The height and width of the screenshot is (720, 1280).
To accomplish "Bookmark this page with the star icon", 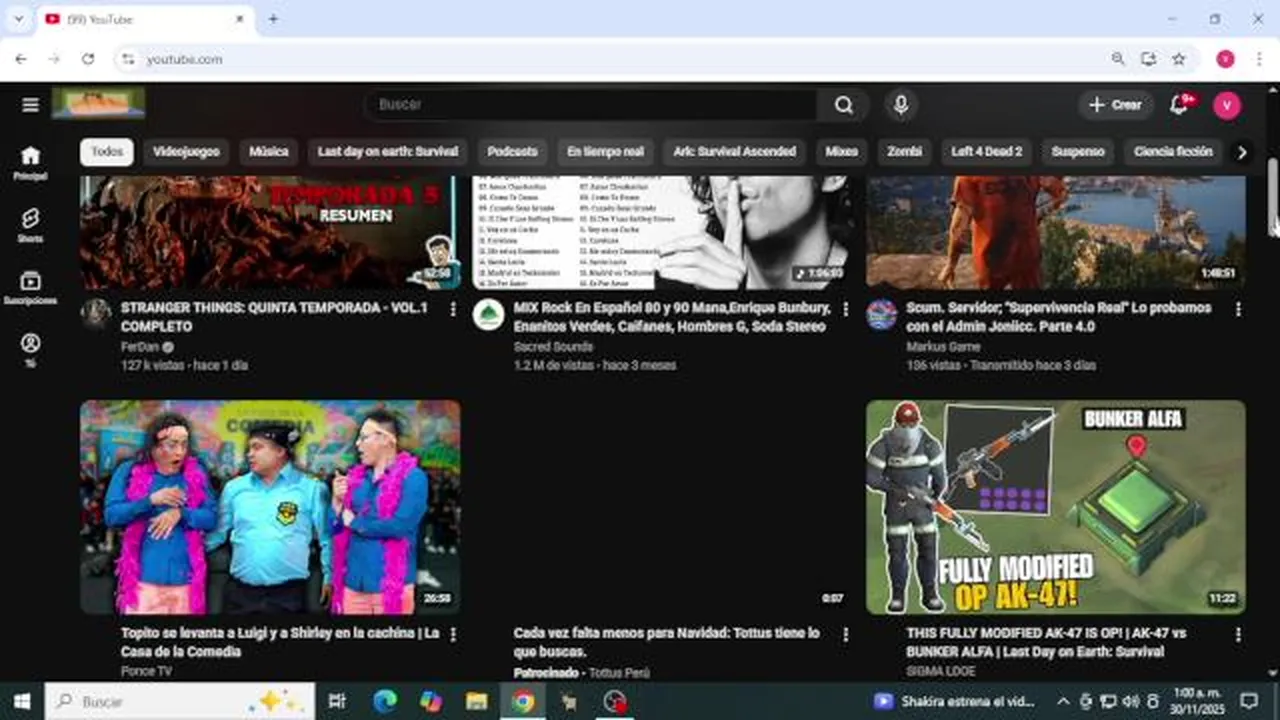I will point(1179,59).
